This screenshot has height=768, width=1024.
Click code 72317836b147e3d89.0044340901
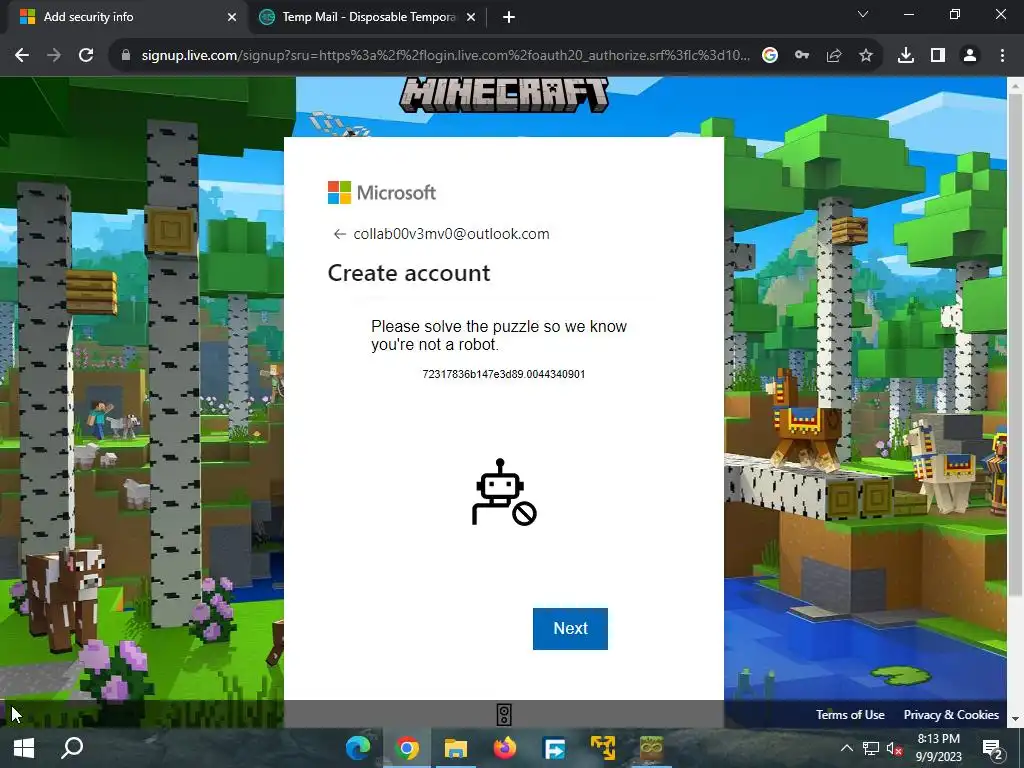pos(504,374)
